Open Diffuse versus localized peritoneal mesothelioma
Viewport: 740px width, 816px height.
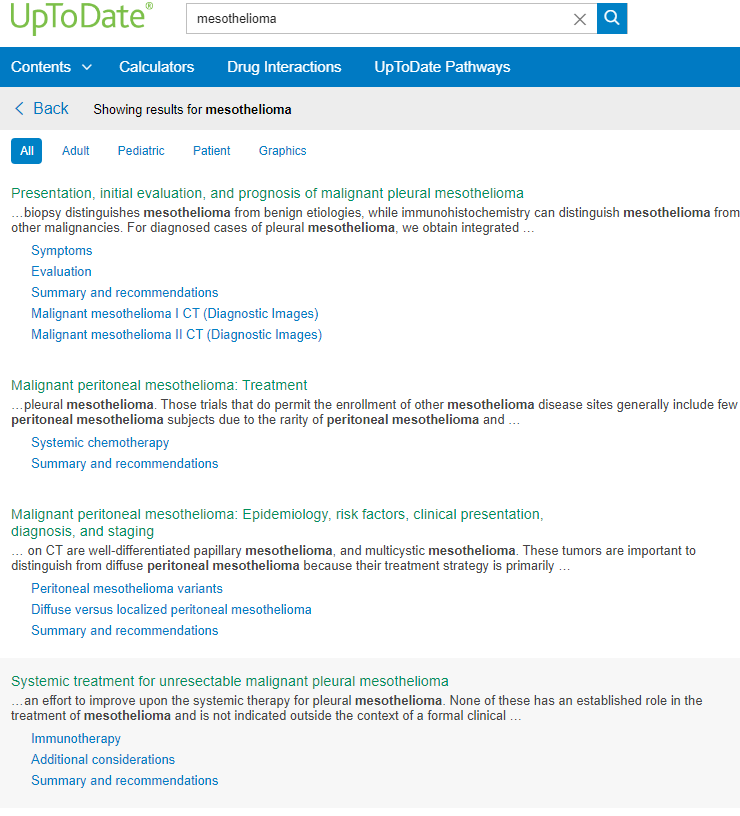pyautogui.click(x=171, y=609)
